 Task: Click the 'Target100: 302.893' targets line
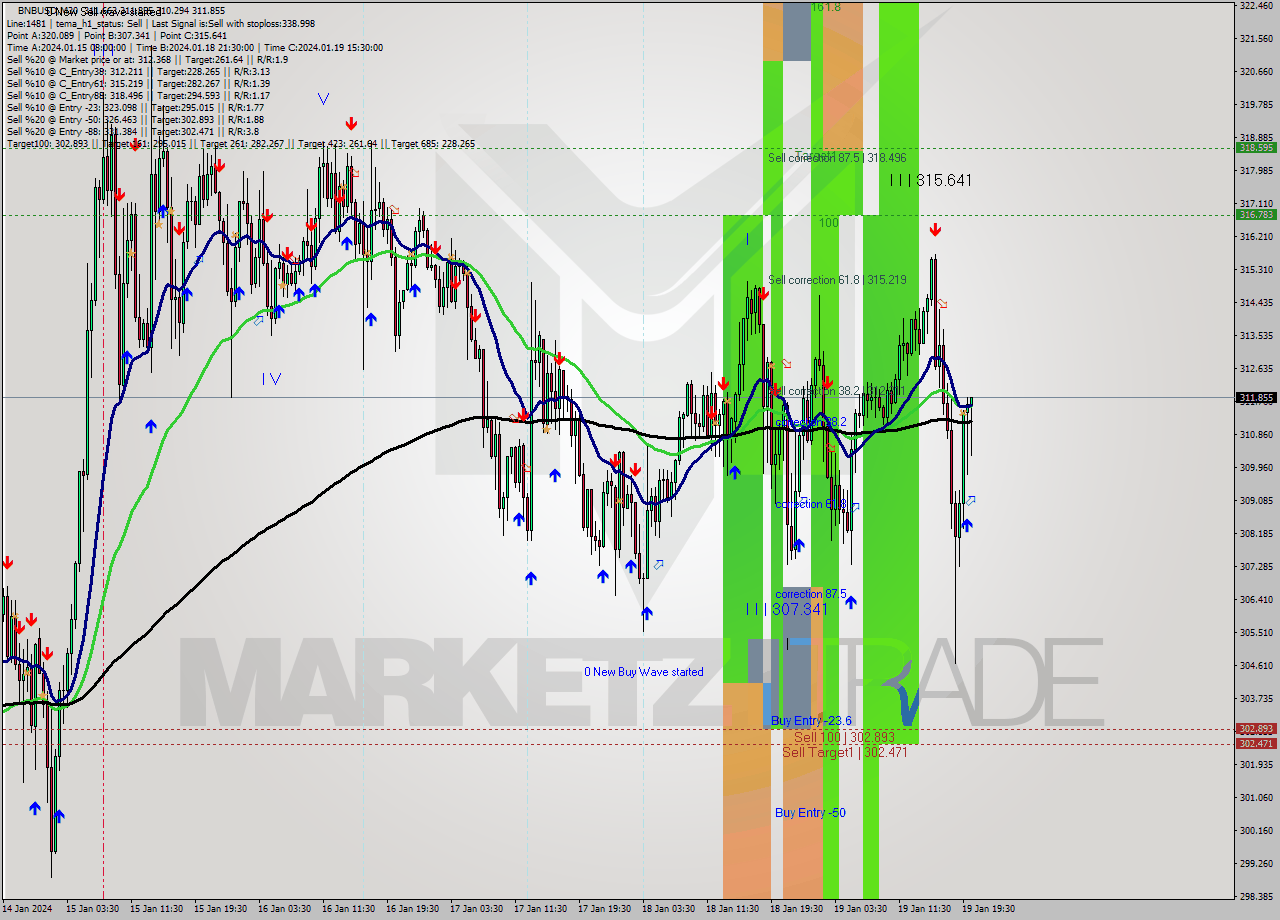(x=240, y=144)
